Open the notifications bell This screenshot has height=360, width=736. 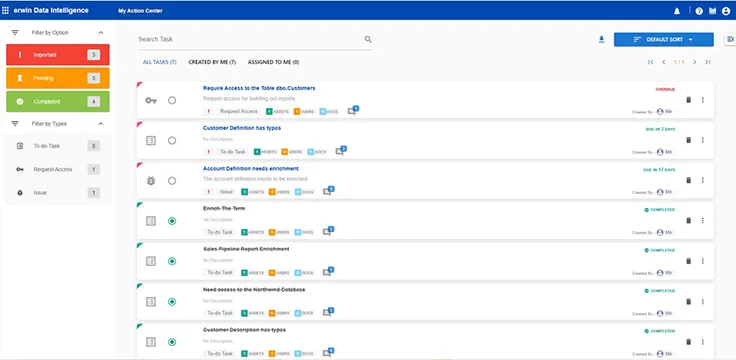point(677,11)
